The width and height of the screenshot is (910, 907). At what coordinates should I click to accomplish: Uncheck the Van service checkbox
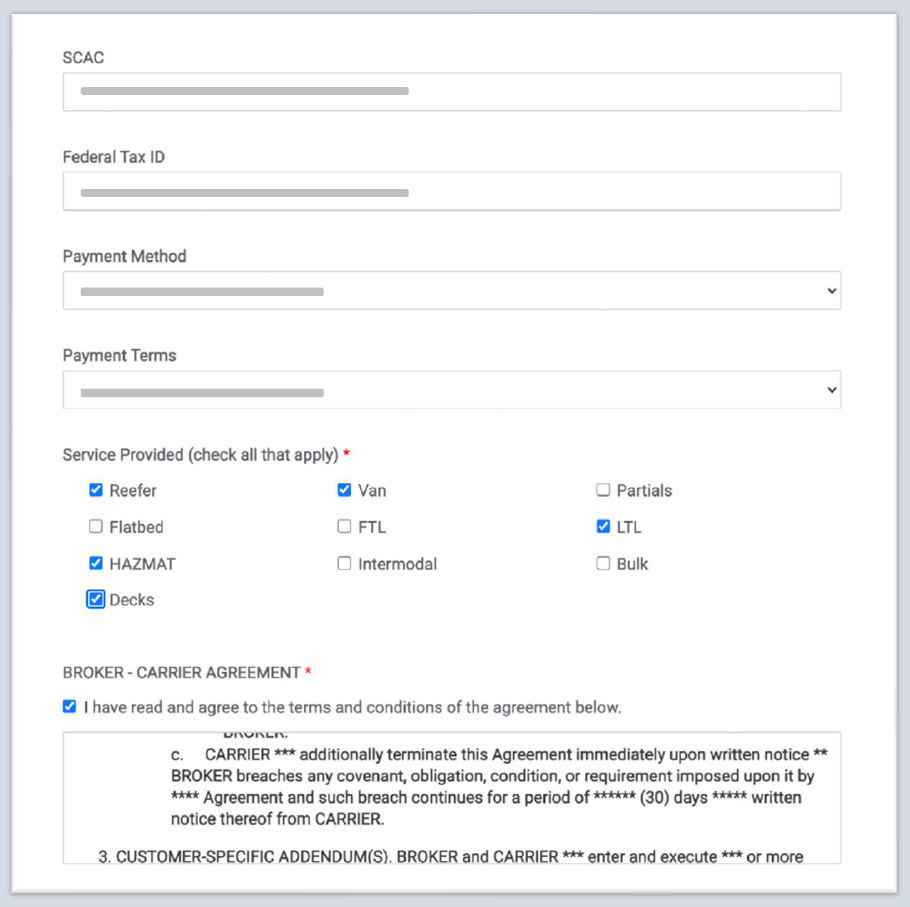344,490
